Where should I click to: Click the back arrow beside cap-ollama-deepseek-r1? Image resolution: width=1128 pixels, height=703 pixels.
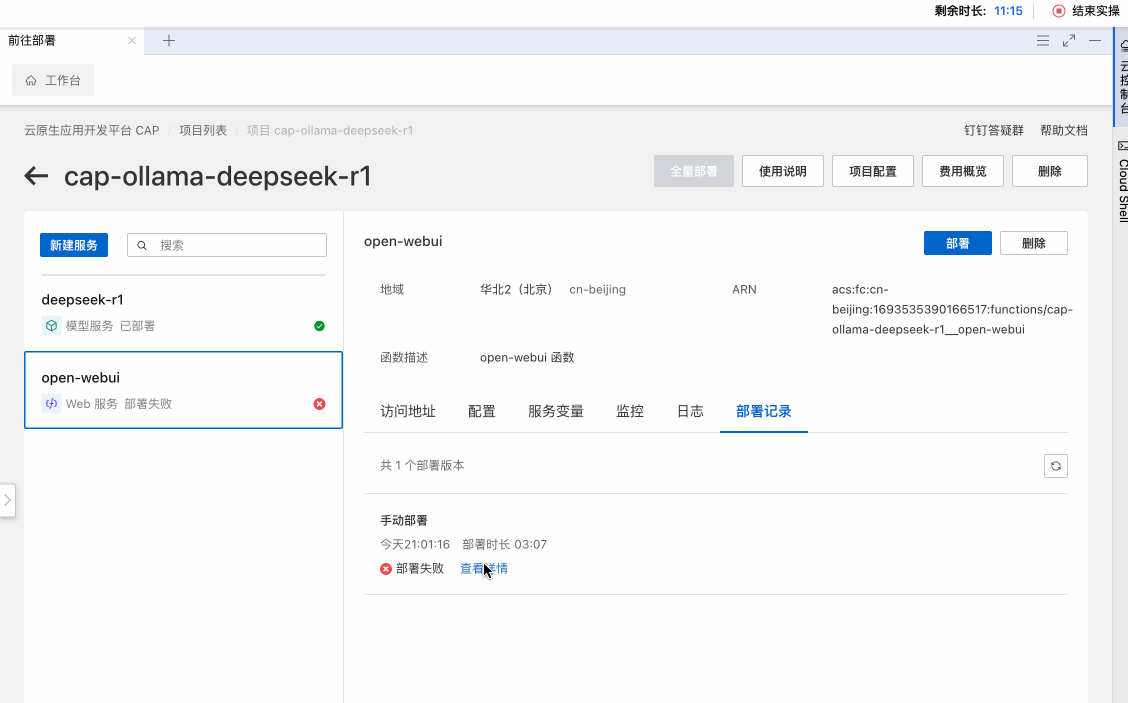(36, 176)
